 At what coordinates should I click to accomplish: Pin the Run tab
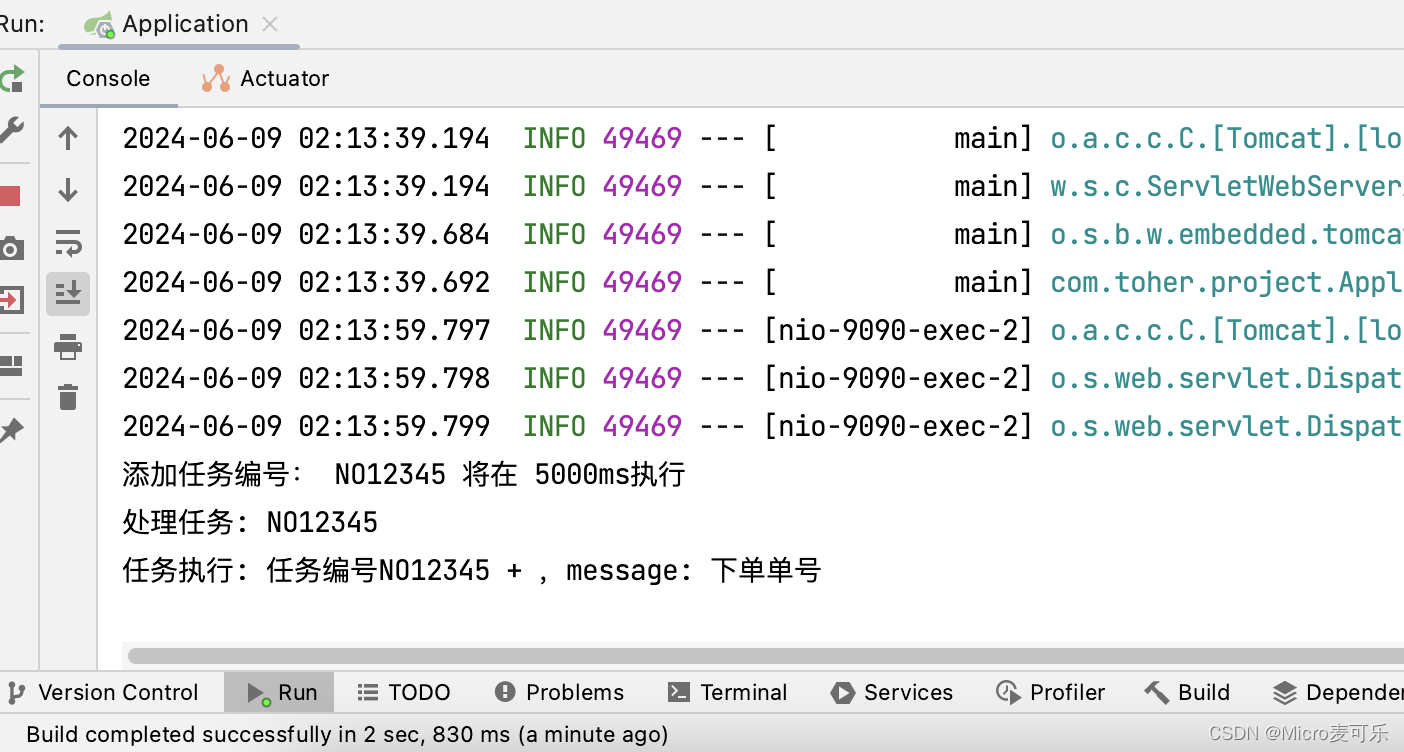tap(10, 431)
